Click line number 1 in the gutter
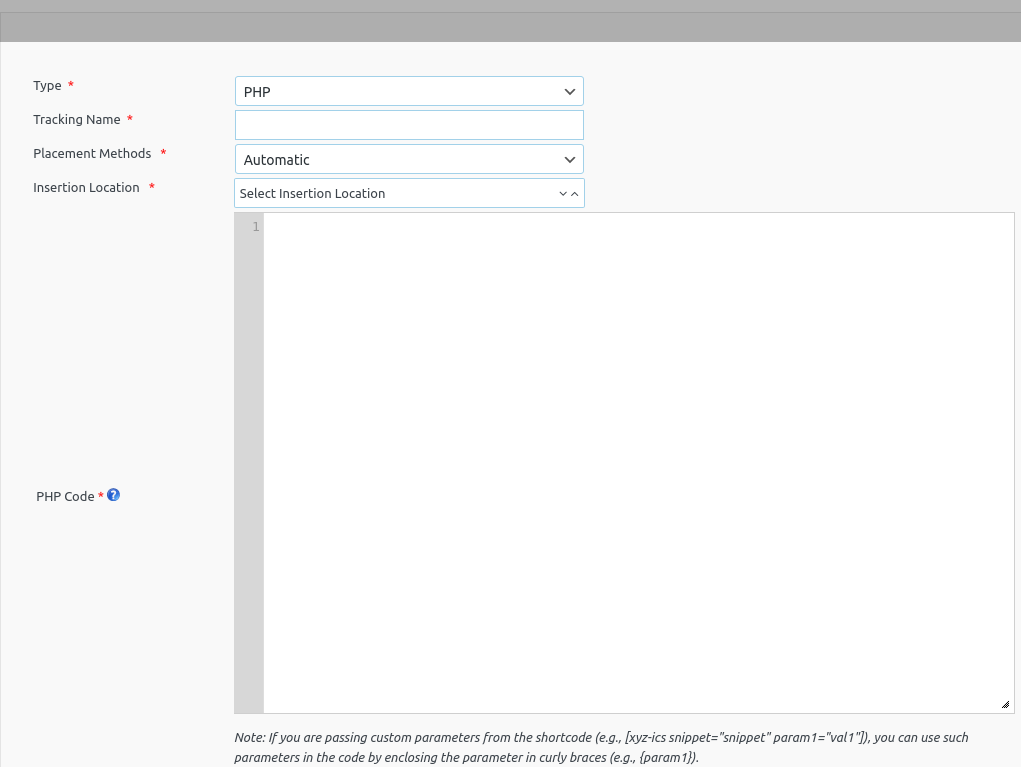Image resolution: width=1021 pixels, height=767 pixels. click(255, 226)
